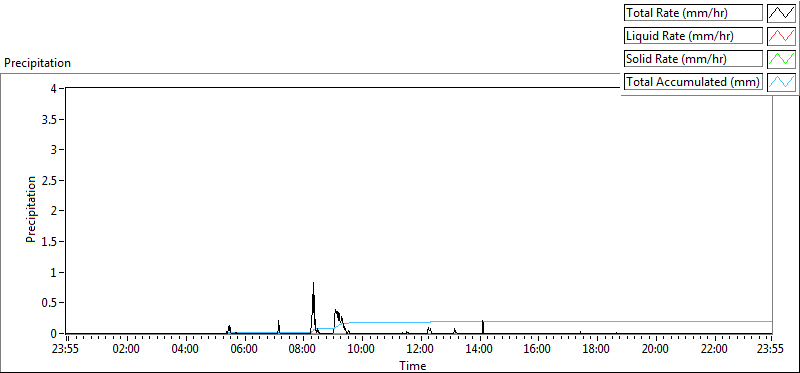Click the x-axis label 02:00
The width and height of the screenshot is (800, 373).
126,349
